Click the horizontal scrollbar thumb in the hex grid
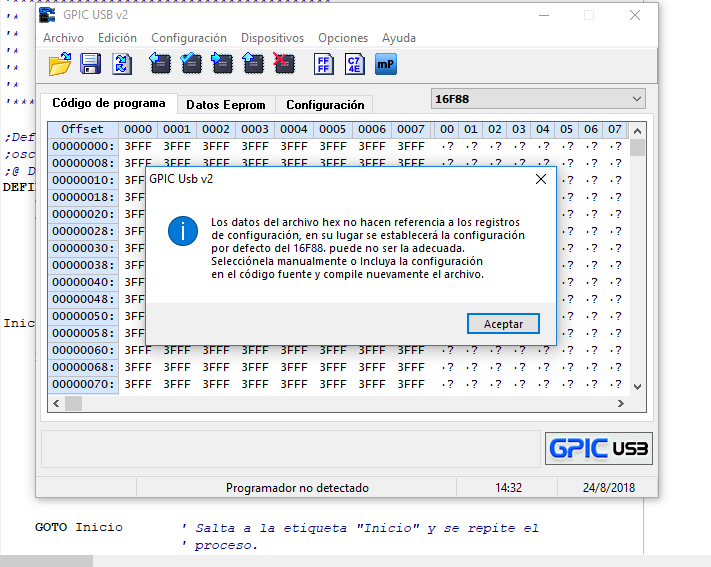The image size is (711, 567). [73, 403]
